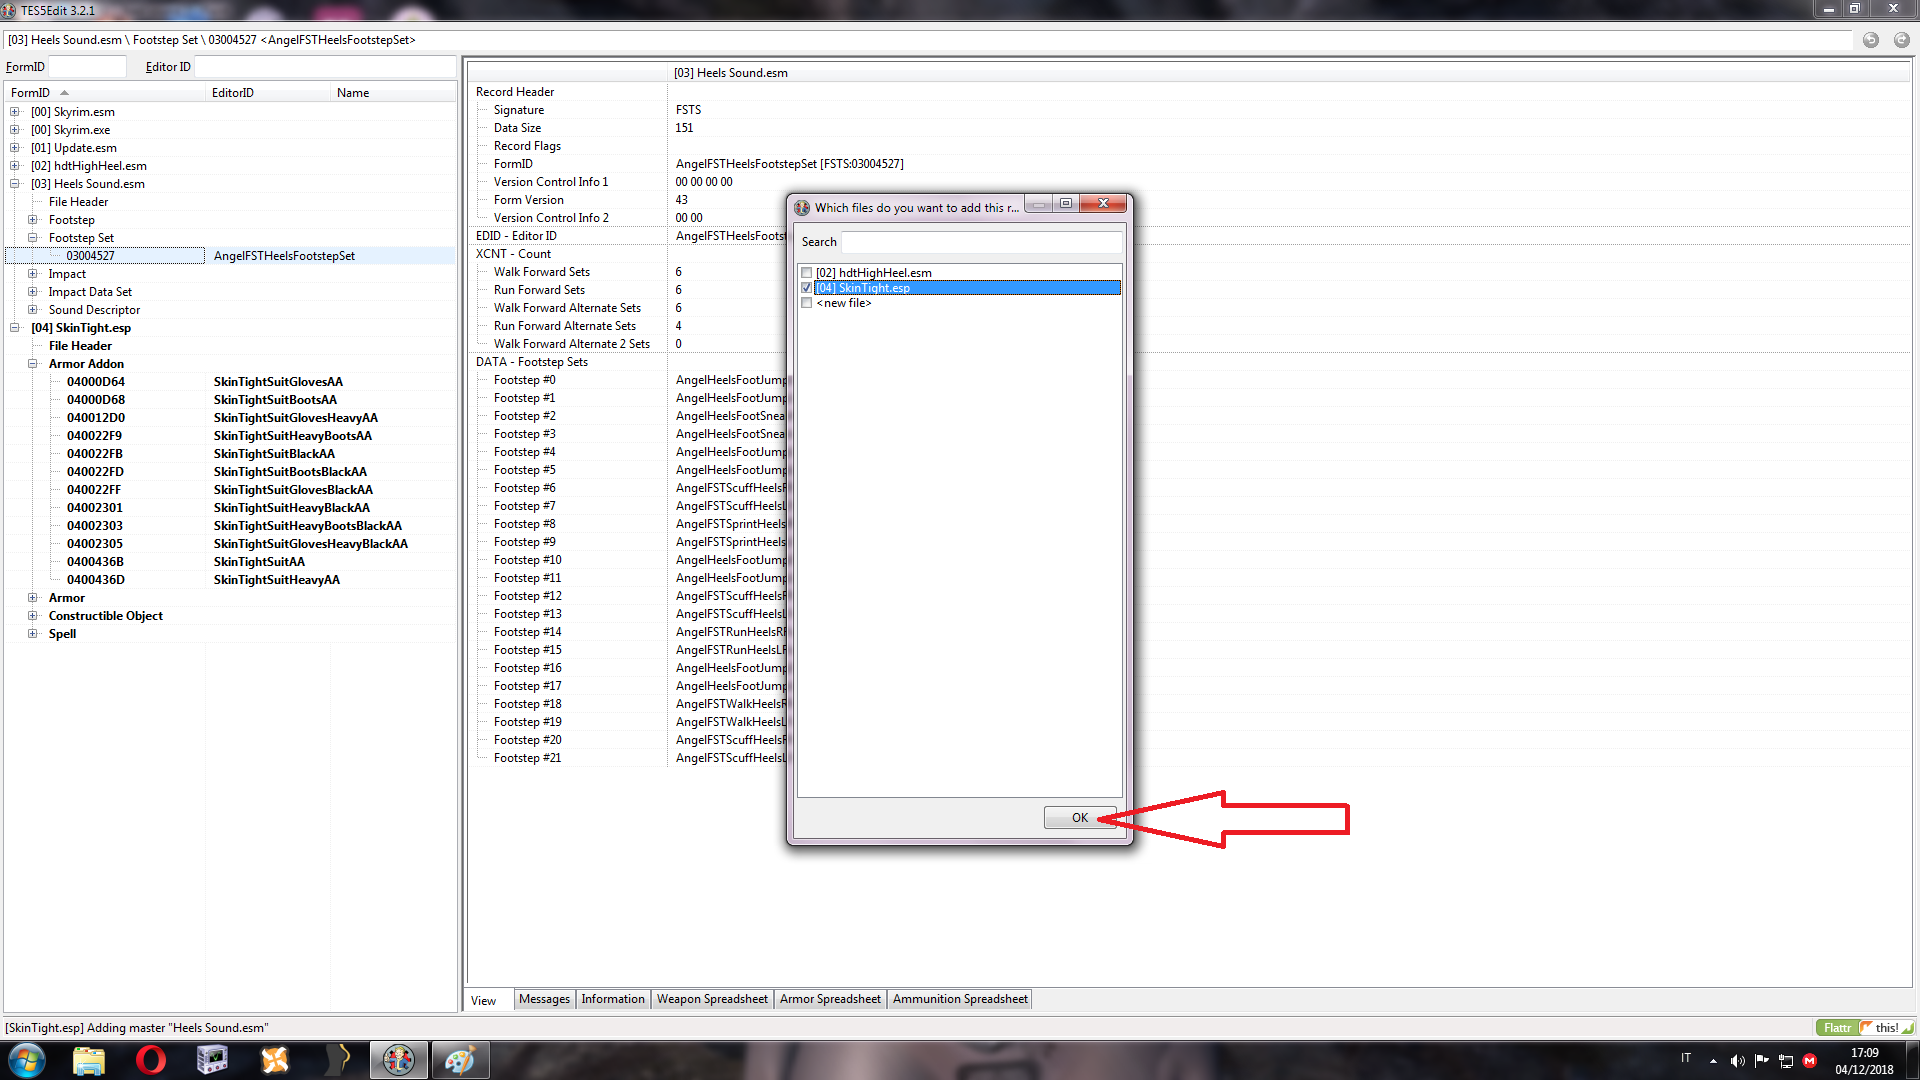Sort by the Name column header
The image size is (1920, 1080).
click(393, 93)
